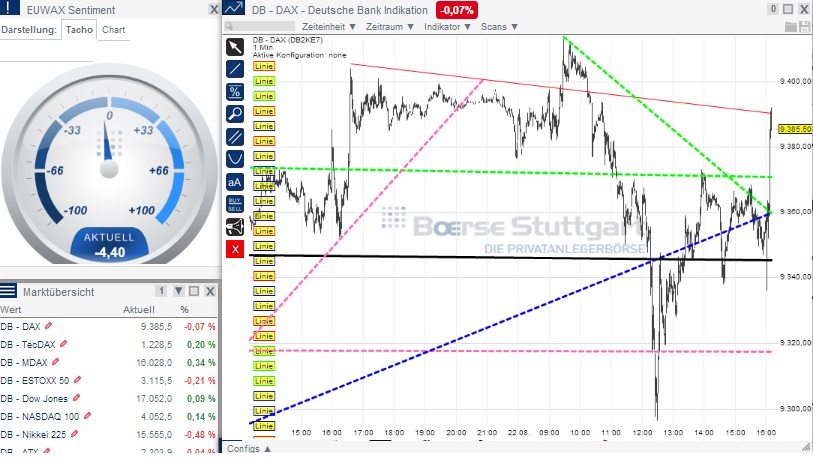Image resolution: width=813 pixels, height=461 pixels.
Task: Click the search magnifier in chart toolbar
Action: coord(229,26)
